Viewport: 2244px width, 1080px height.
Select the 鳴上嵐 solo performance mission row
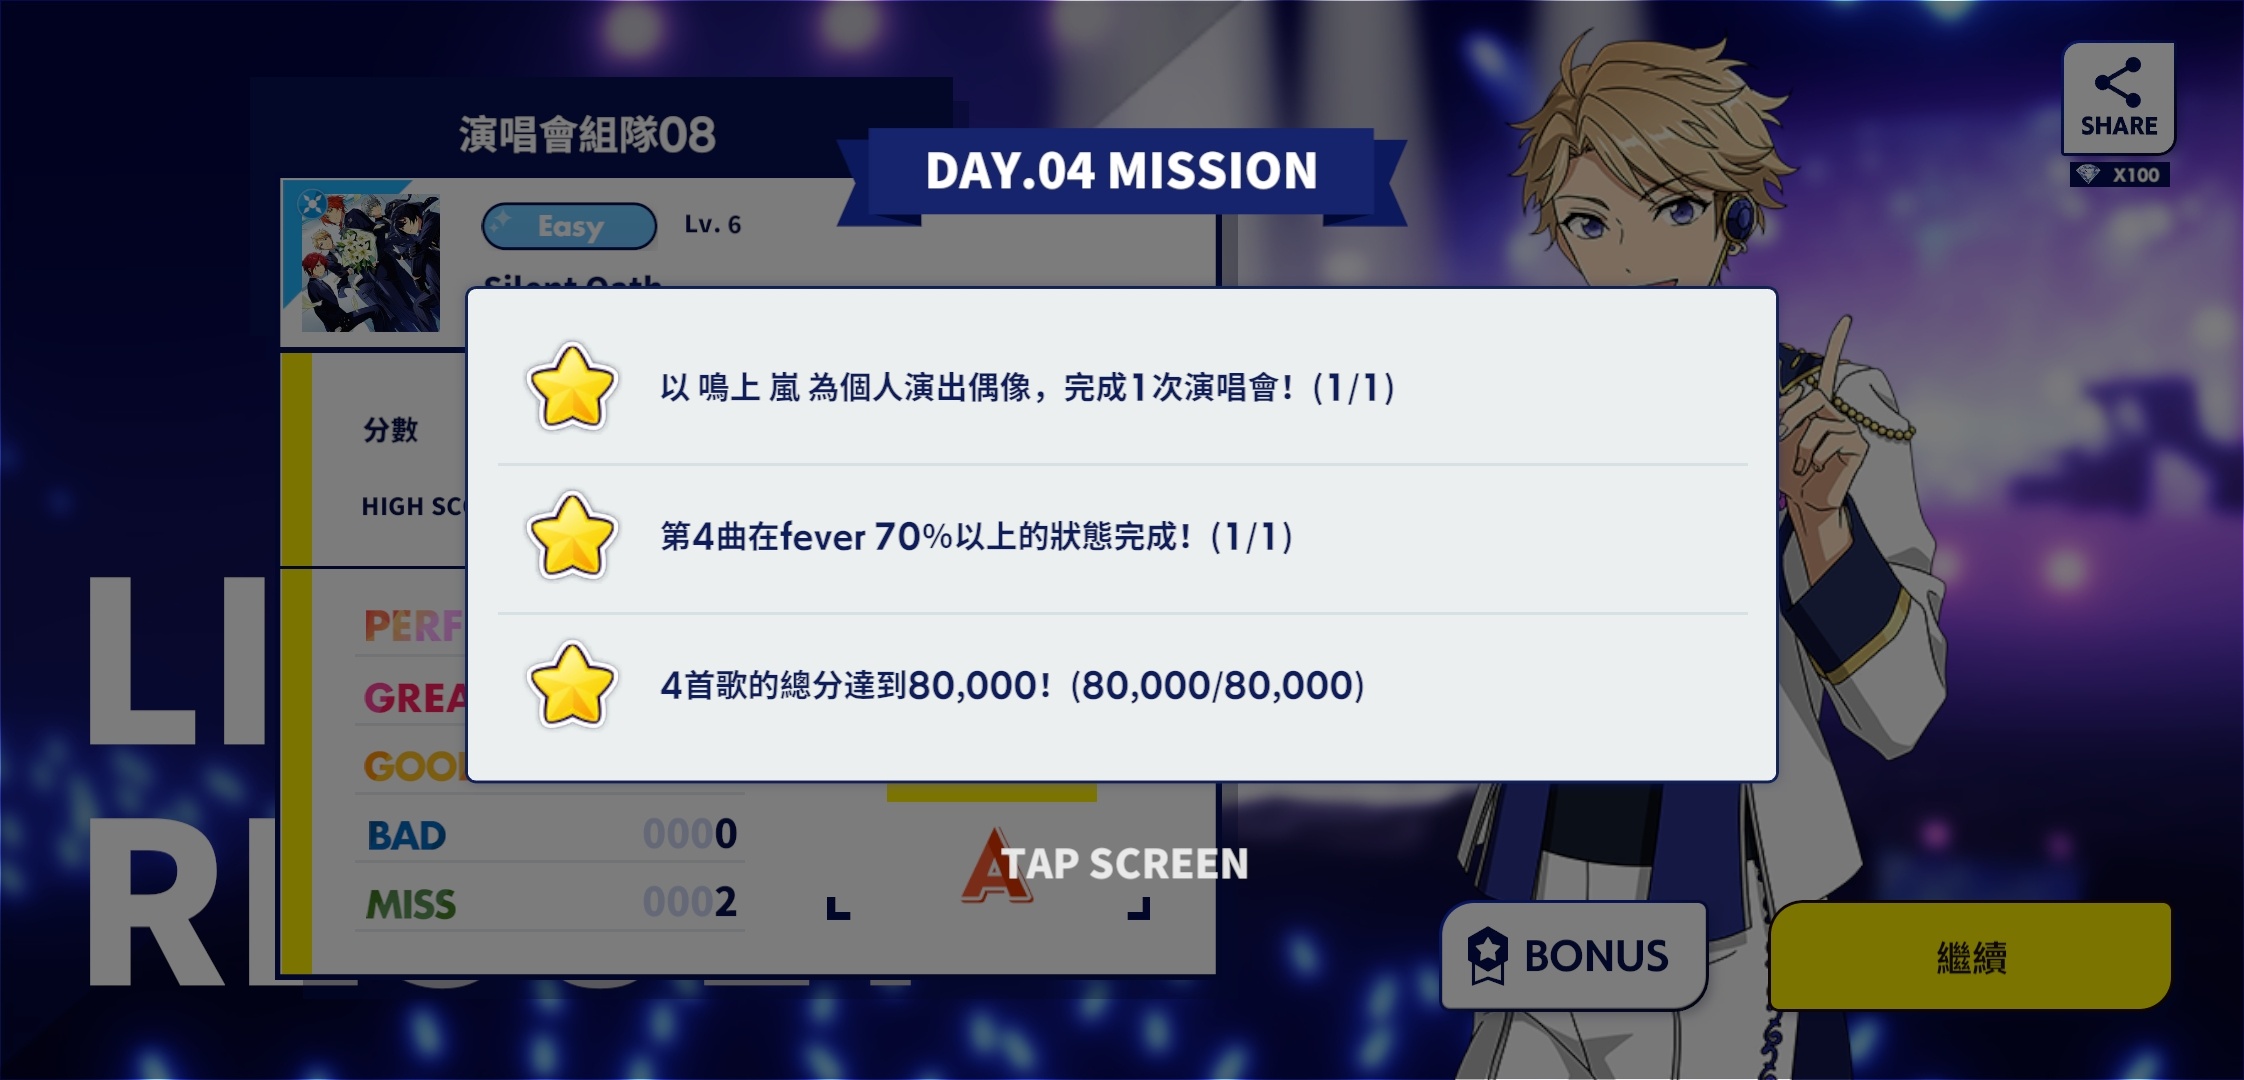[1122, 387]
